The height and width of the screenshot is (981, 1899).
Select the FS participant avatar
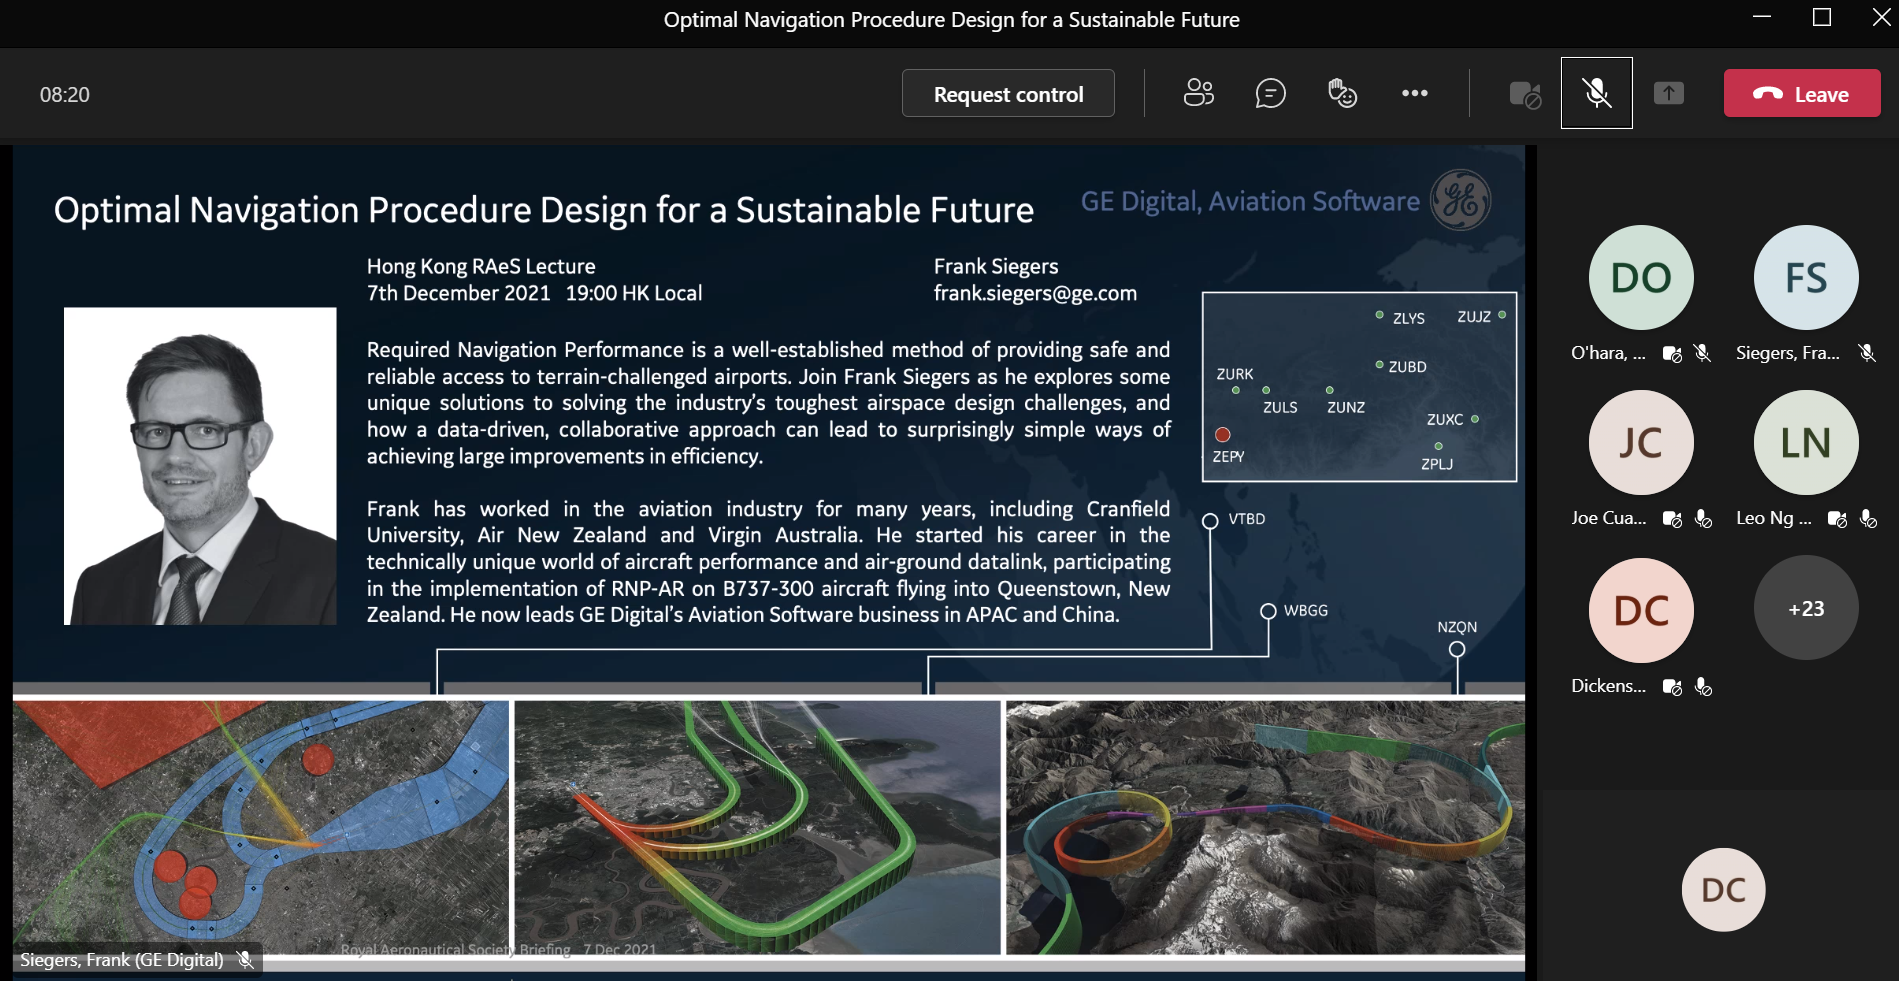[1806, 278]
